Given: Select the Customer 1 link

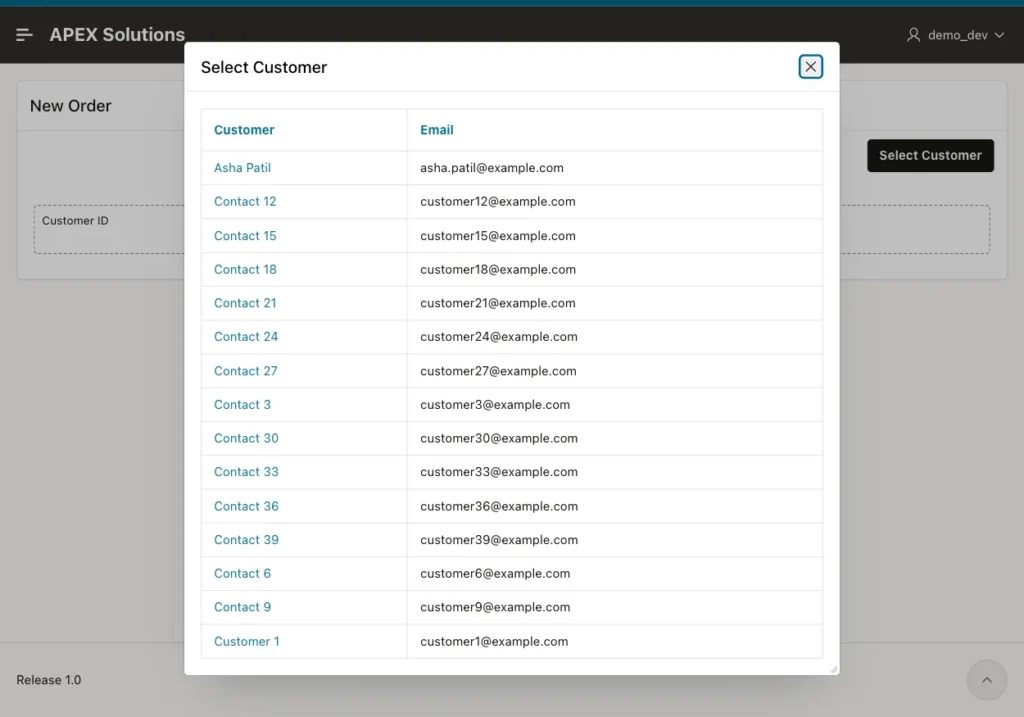Looking at the screenshot, I should (246, 641).
